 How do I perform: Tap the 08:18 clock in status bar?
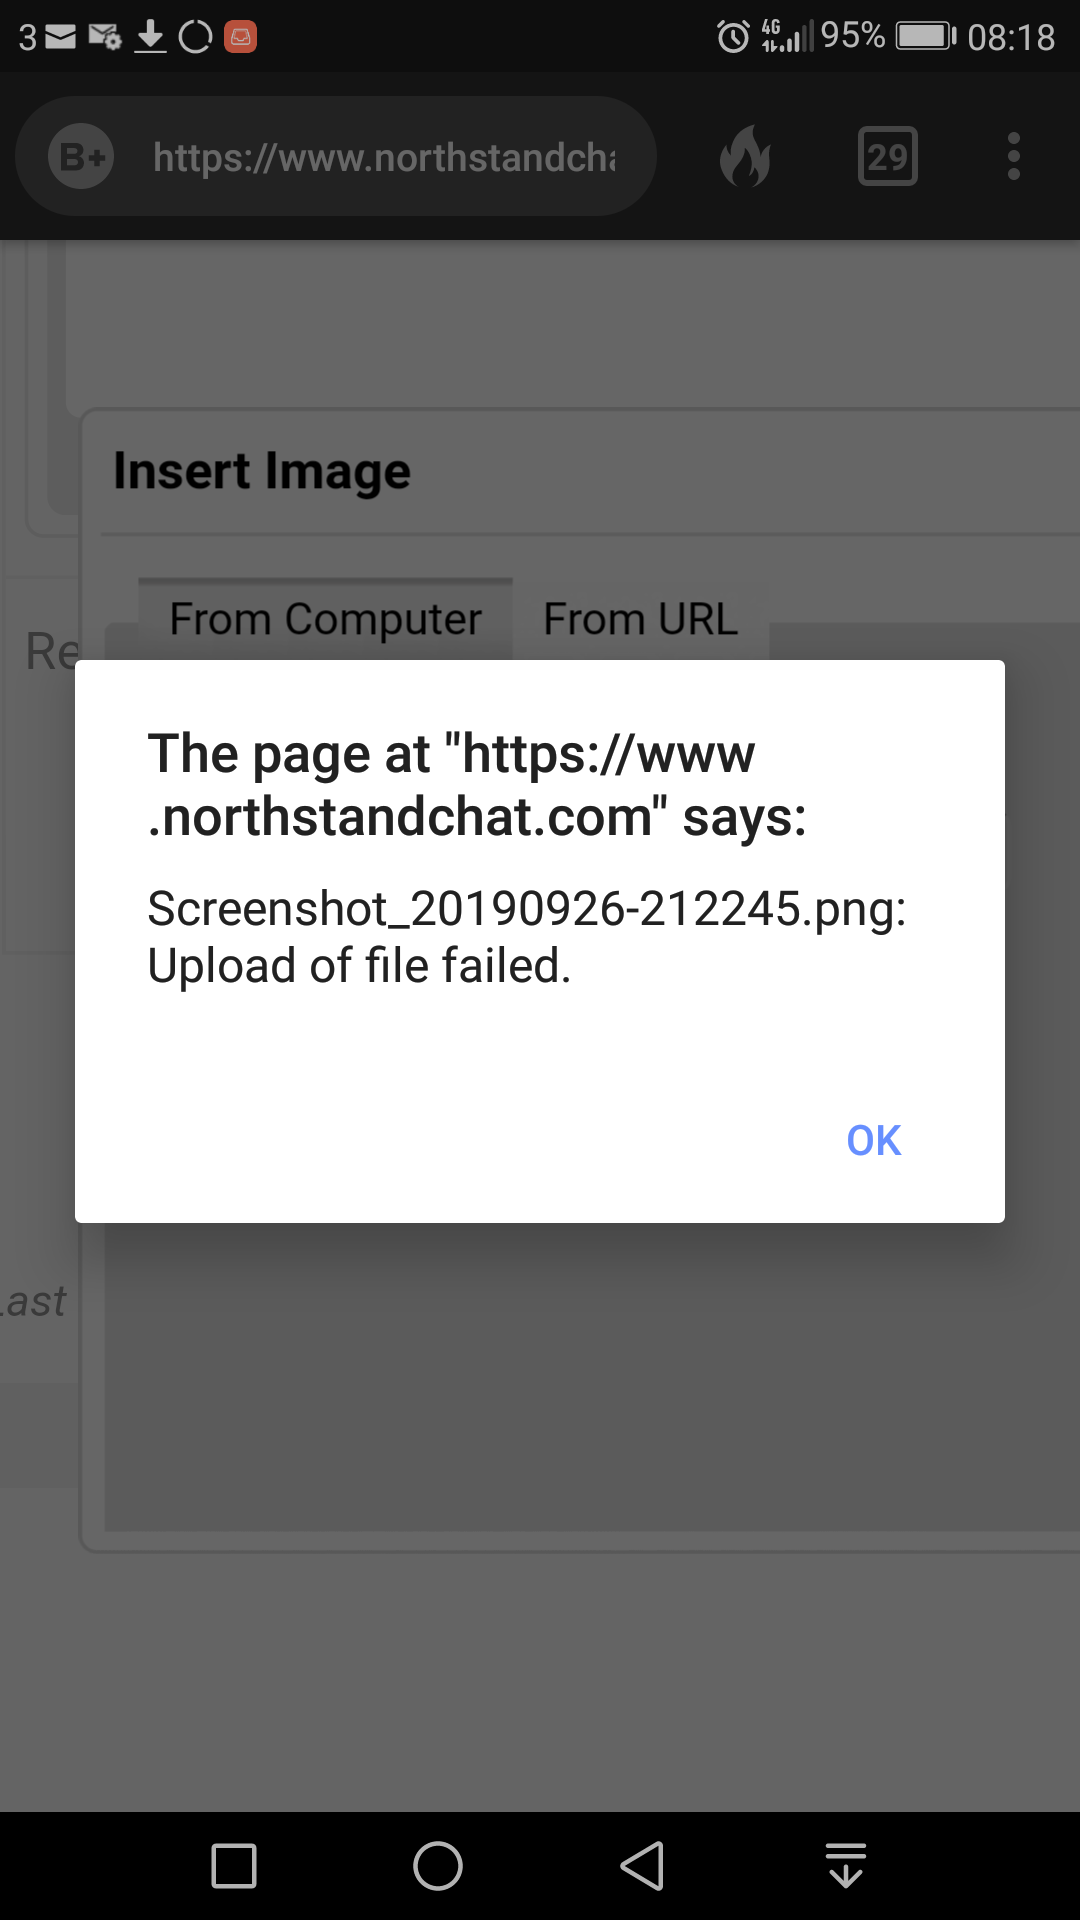point(1011,37)
